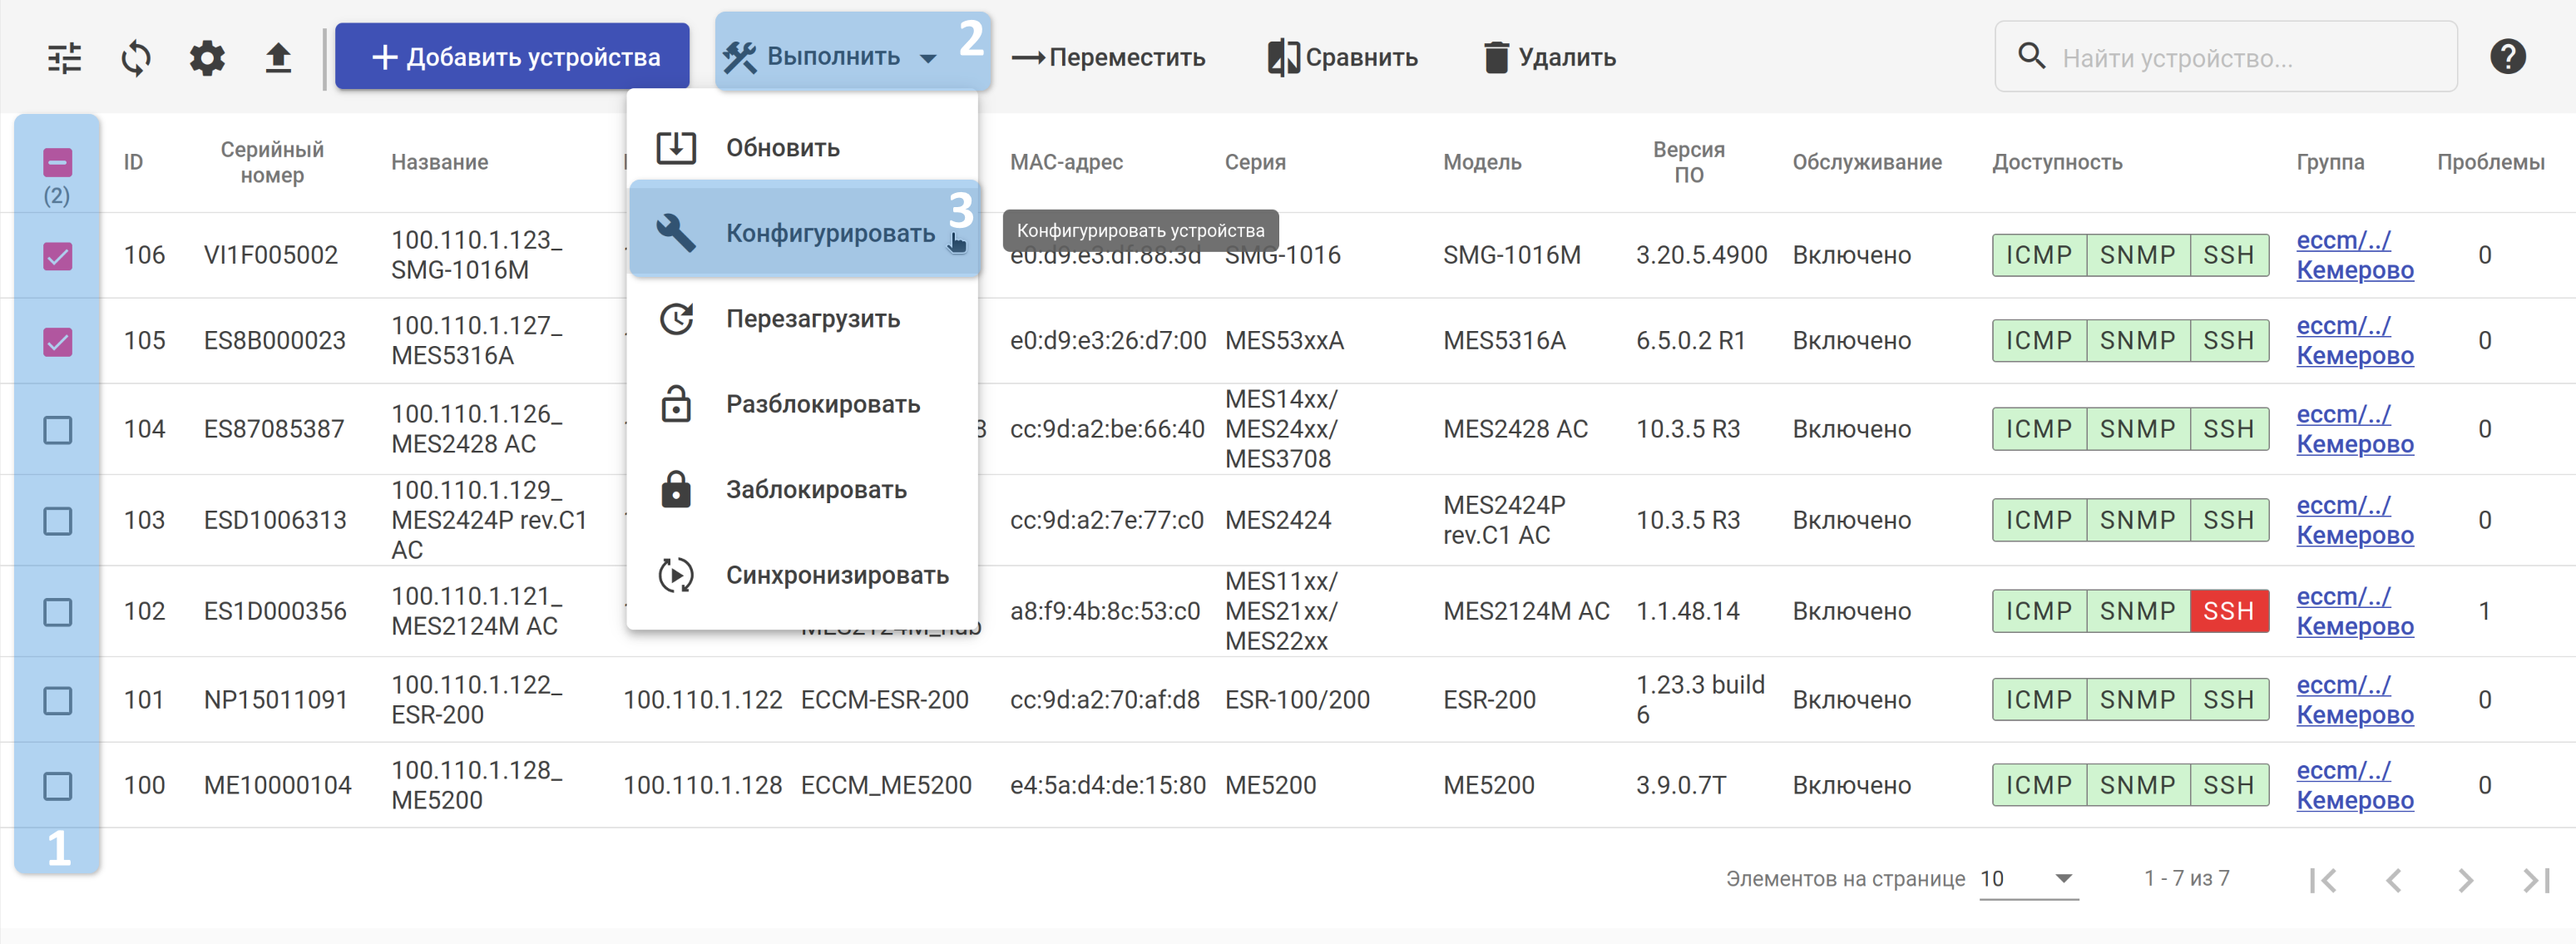This screenshot has height=944, width=2576.
Task: Click the refresh arrows icon in toolbar
Action: 136,58
